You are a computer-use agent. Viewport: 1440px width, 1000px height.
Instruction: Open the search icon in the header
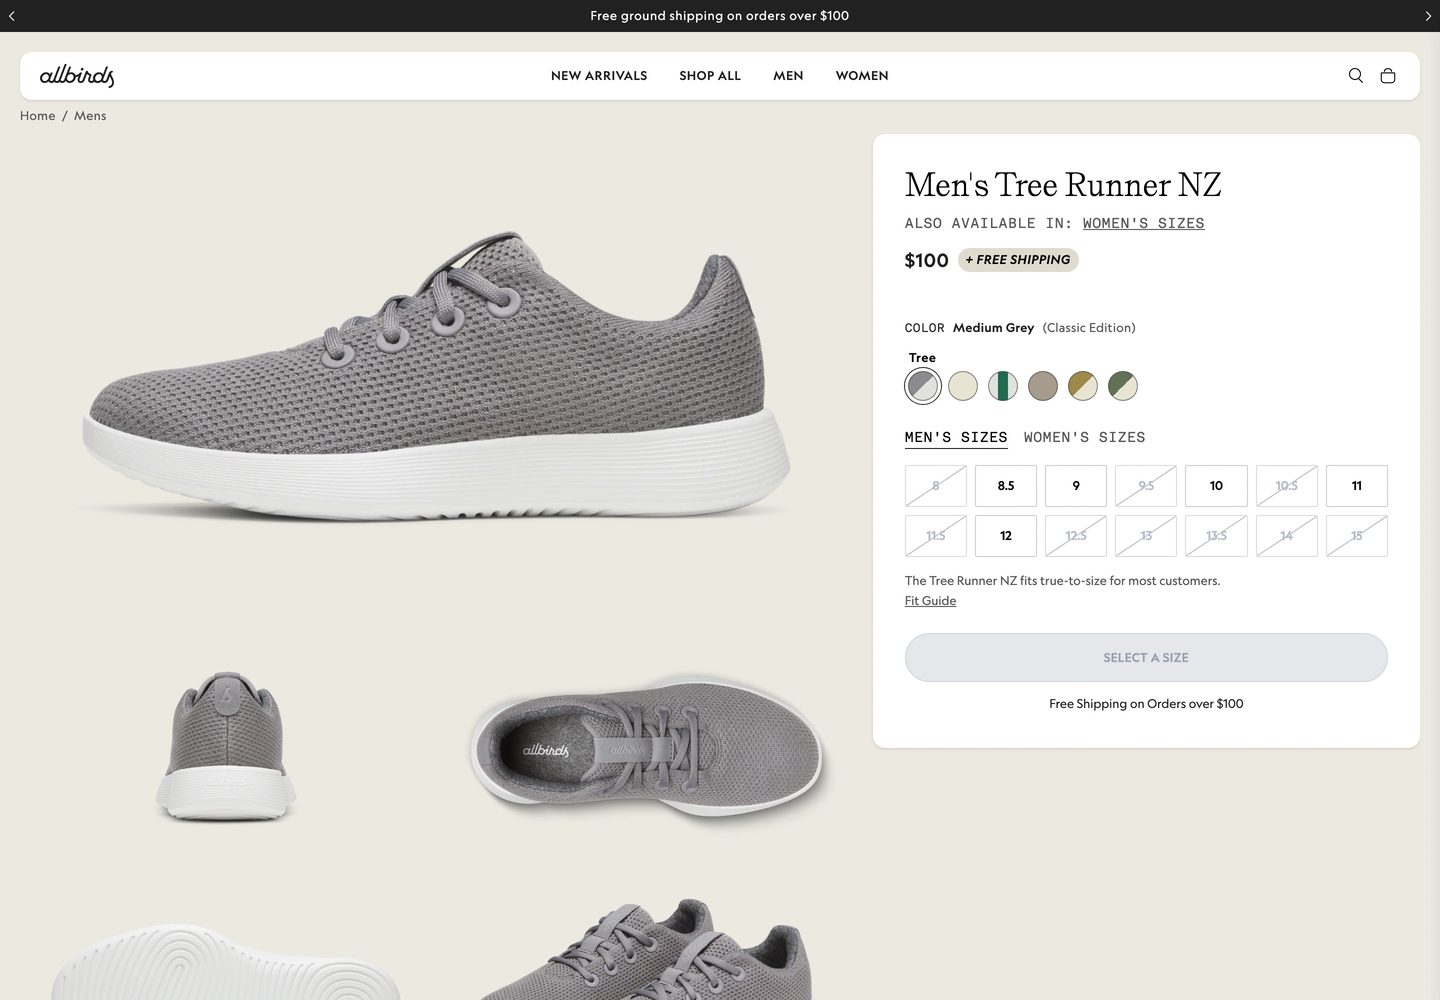pos(1355,76)
